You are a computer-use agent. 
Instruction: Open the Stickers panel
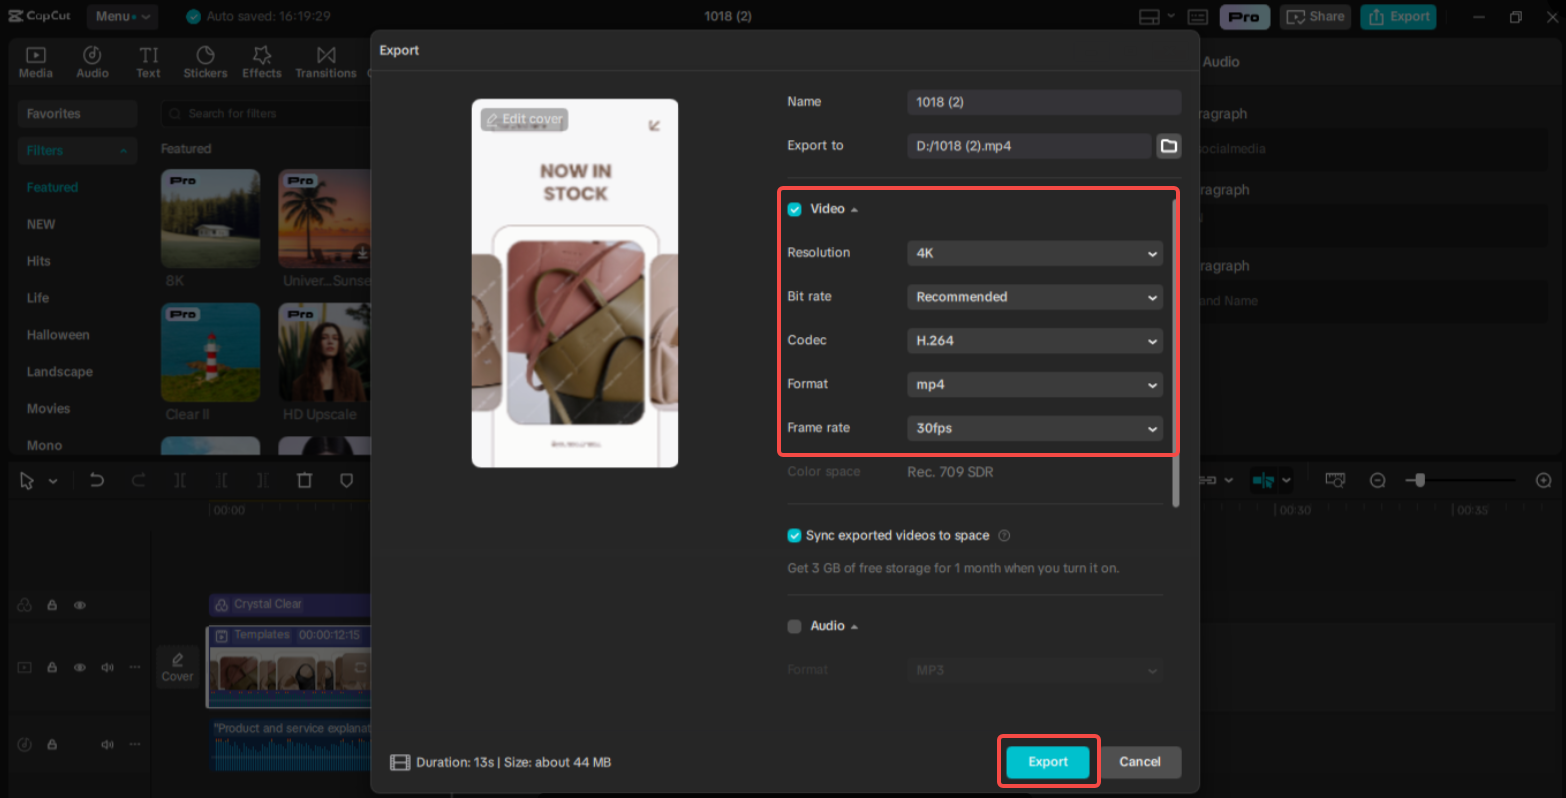205,61
